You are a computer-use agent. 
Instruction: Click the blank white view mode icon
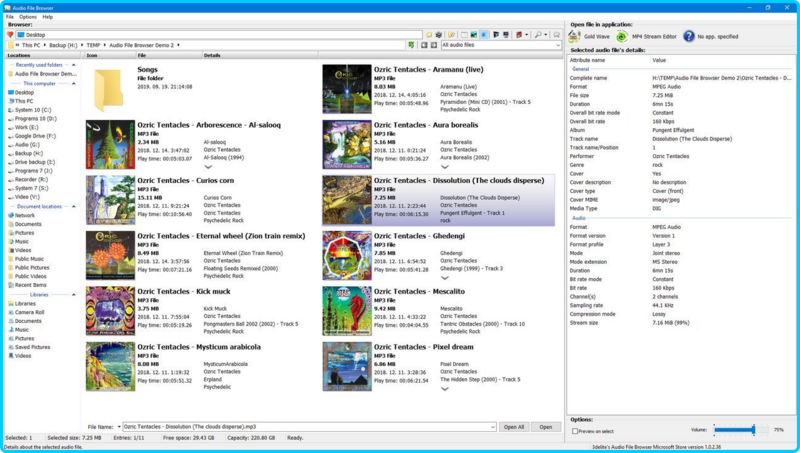[464, 35]
